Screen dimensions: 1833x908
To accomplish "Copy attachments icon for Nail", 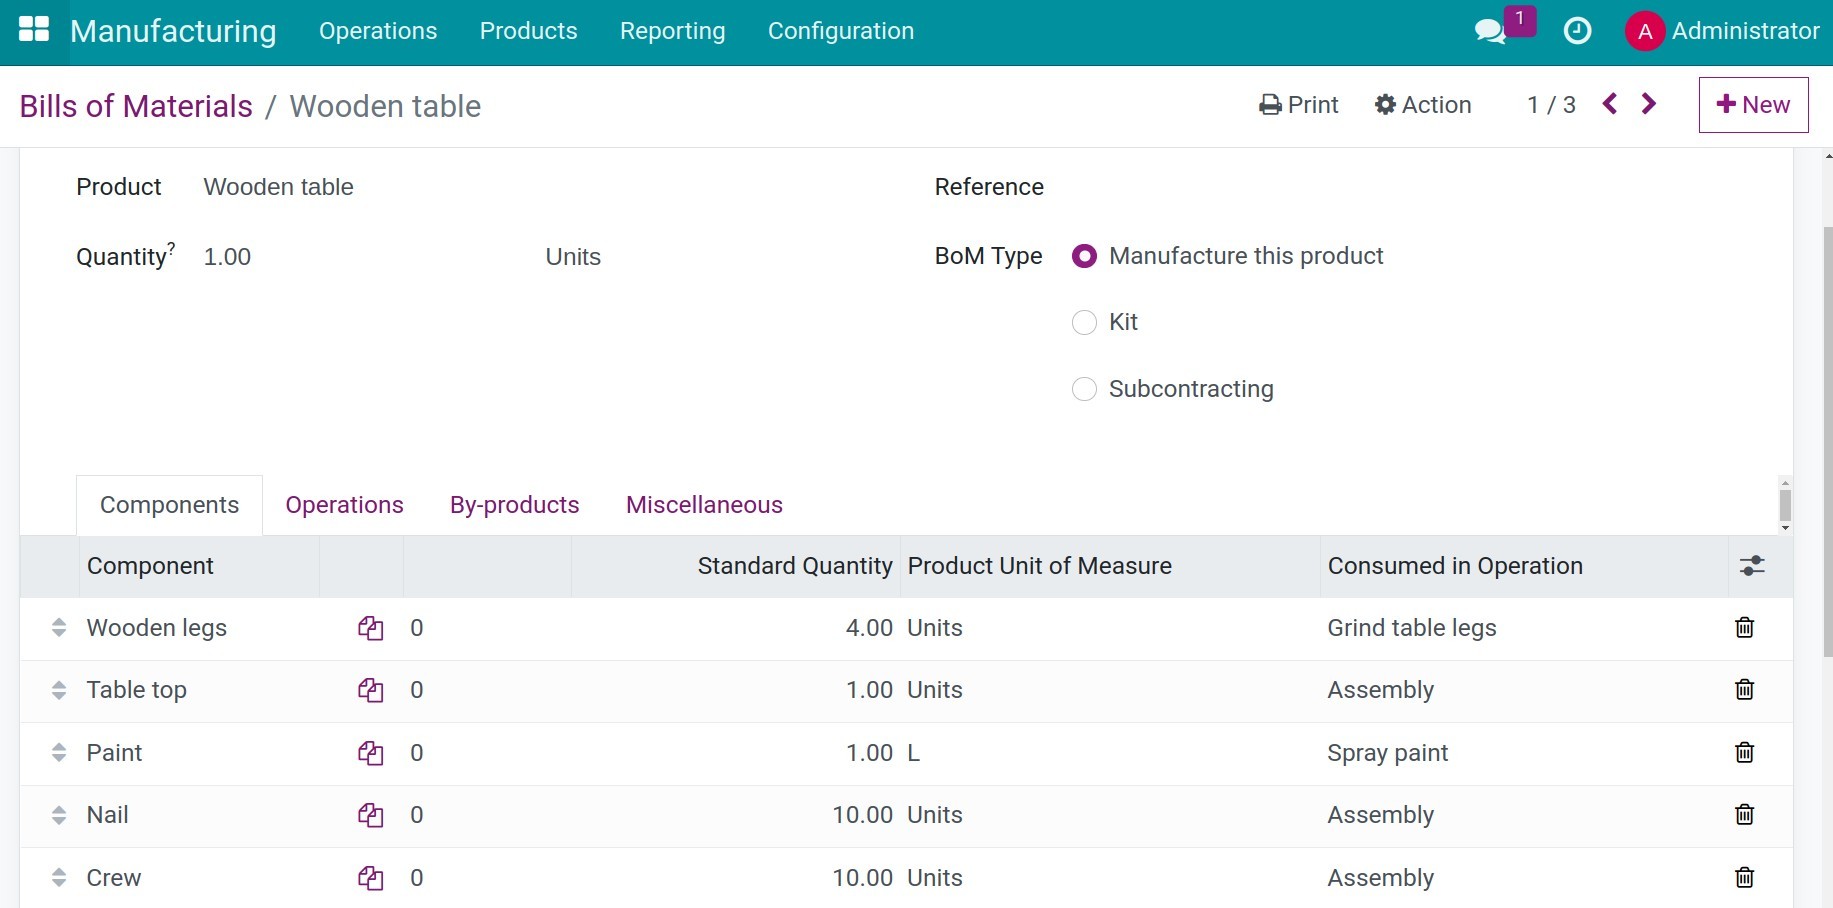I will pyautogui.click(x=371, y=815).
